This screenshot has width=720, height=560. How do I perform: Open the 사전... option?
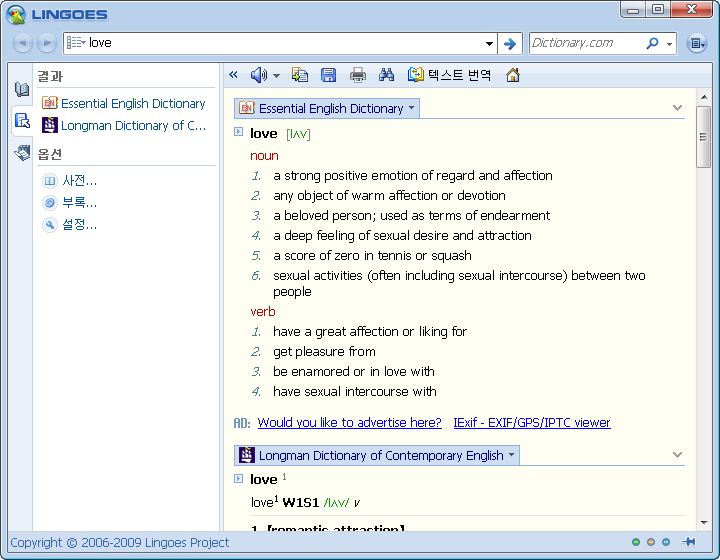click(69, 180)
